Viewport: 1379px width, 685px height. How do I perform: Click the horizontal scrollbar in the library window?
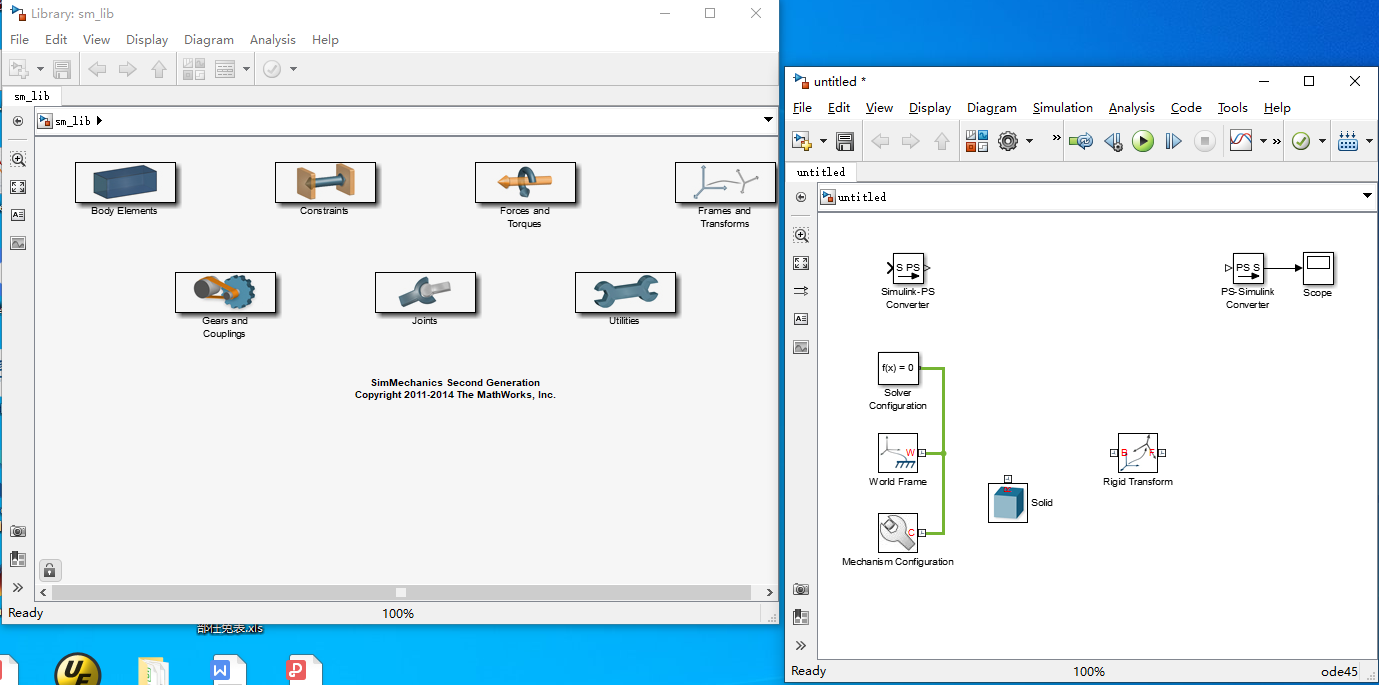400,592
